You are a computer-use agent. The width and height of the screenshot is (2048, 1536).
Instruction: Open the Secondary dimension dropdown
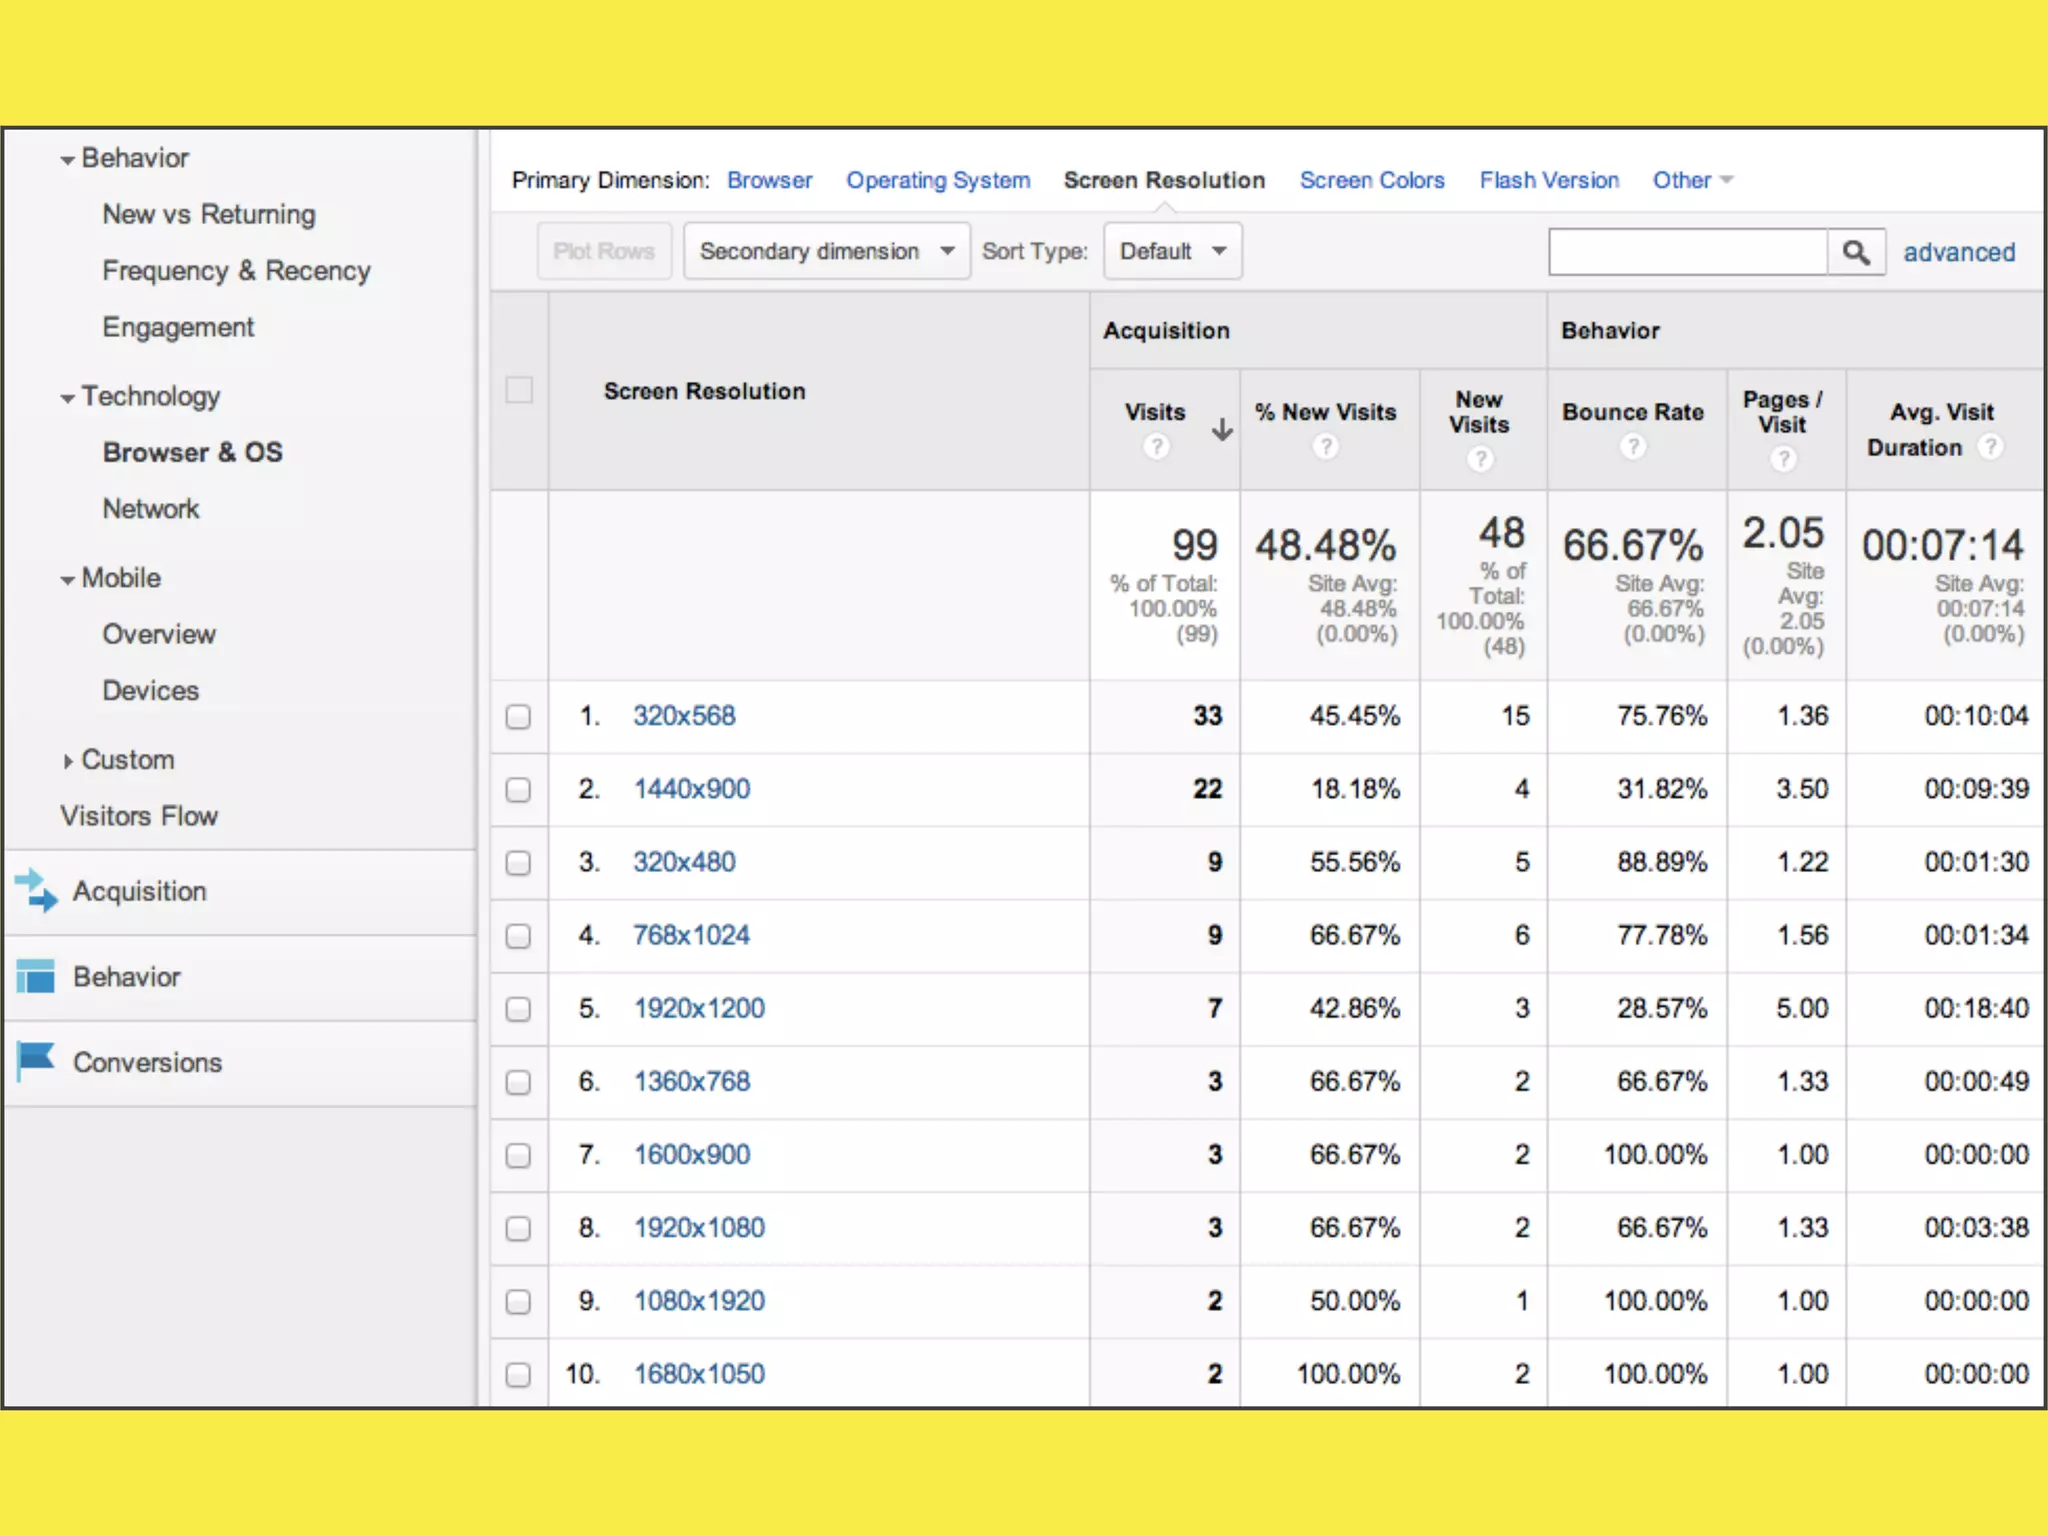point(826,251)
